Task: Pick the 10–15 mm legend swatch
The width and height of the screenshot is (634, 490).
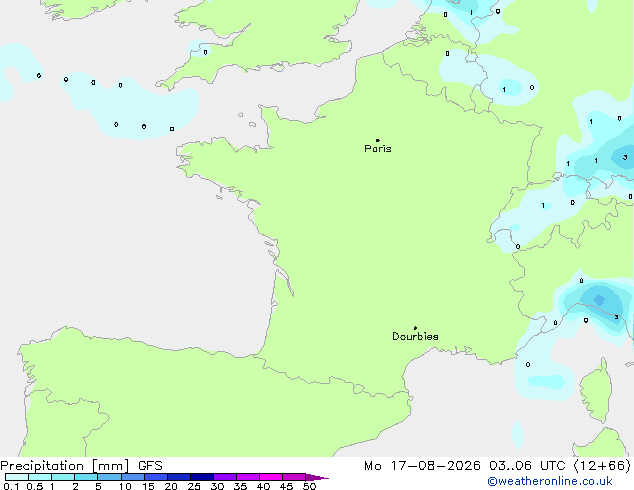Action: coord(133,477)
